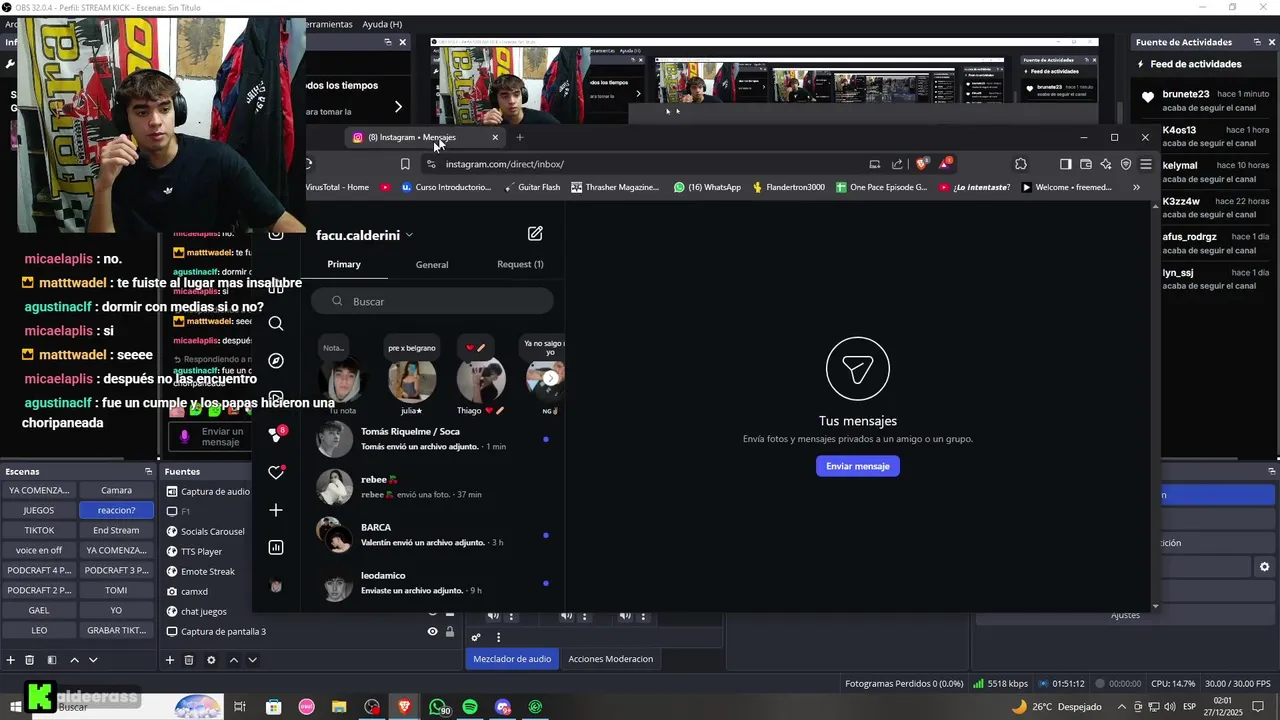Switch to the TIKTOK scene
Viewport: 1280px width, 720px height.
pyautogui.click(x=39, y=530)
